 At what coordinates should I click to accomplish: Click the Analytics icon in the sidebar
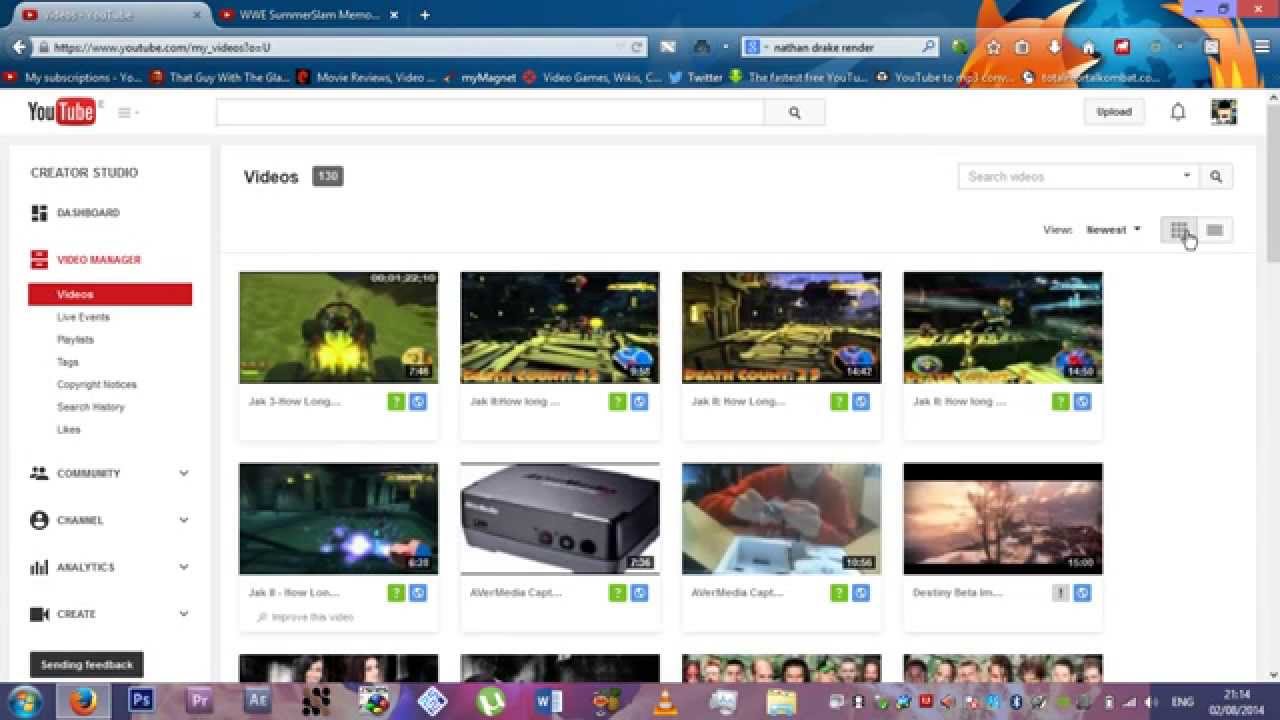click(x=39, y=567)
